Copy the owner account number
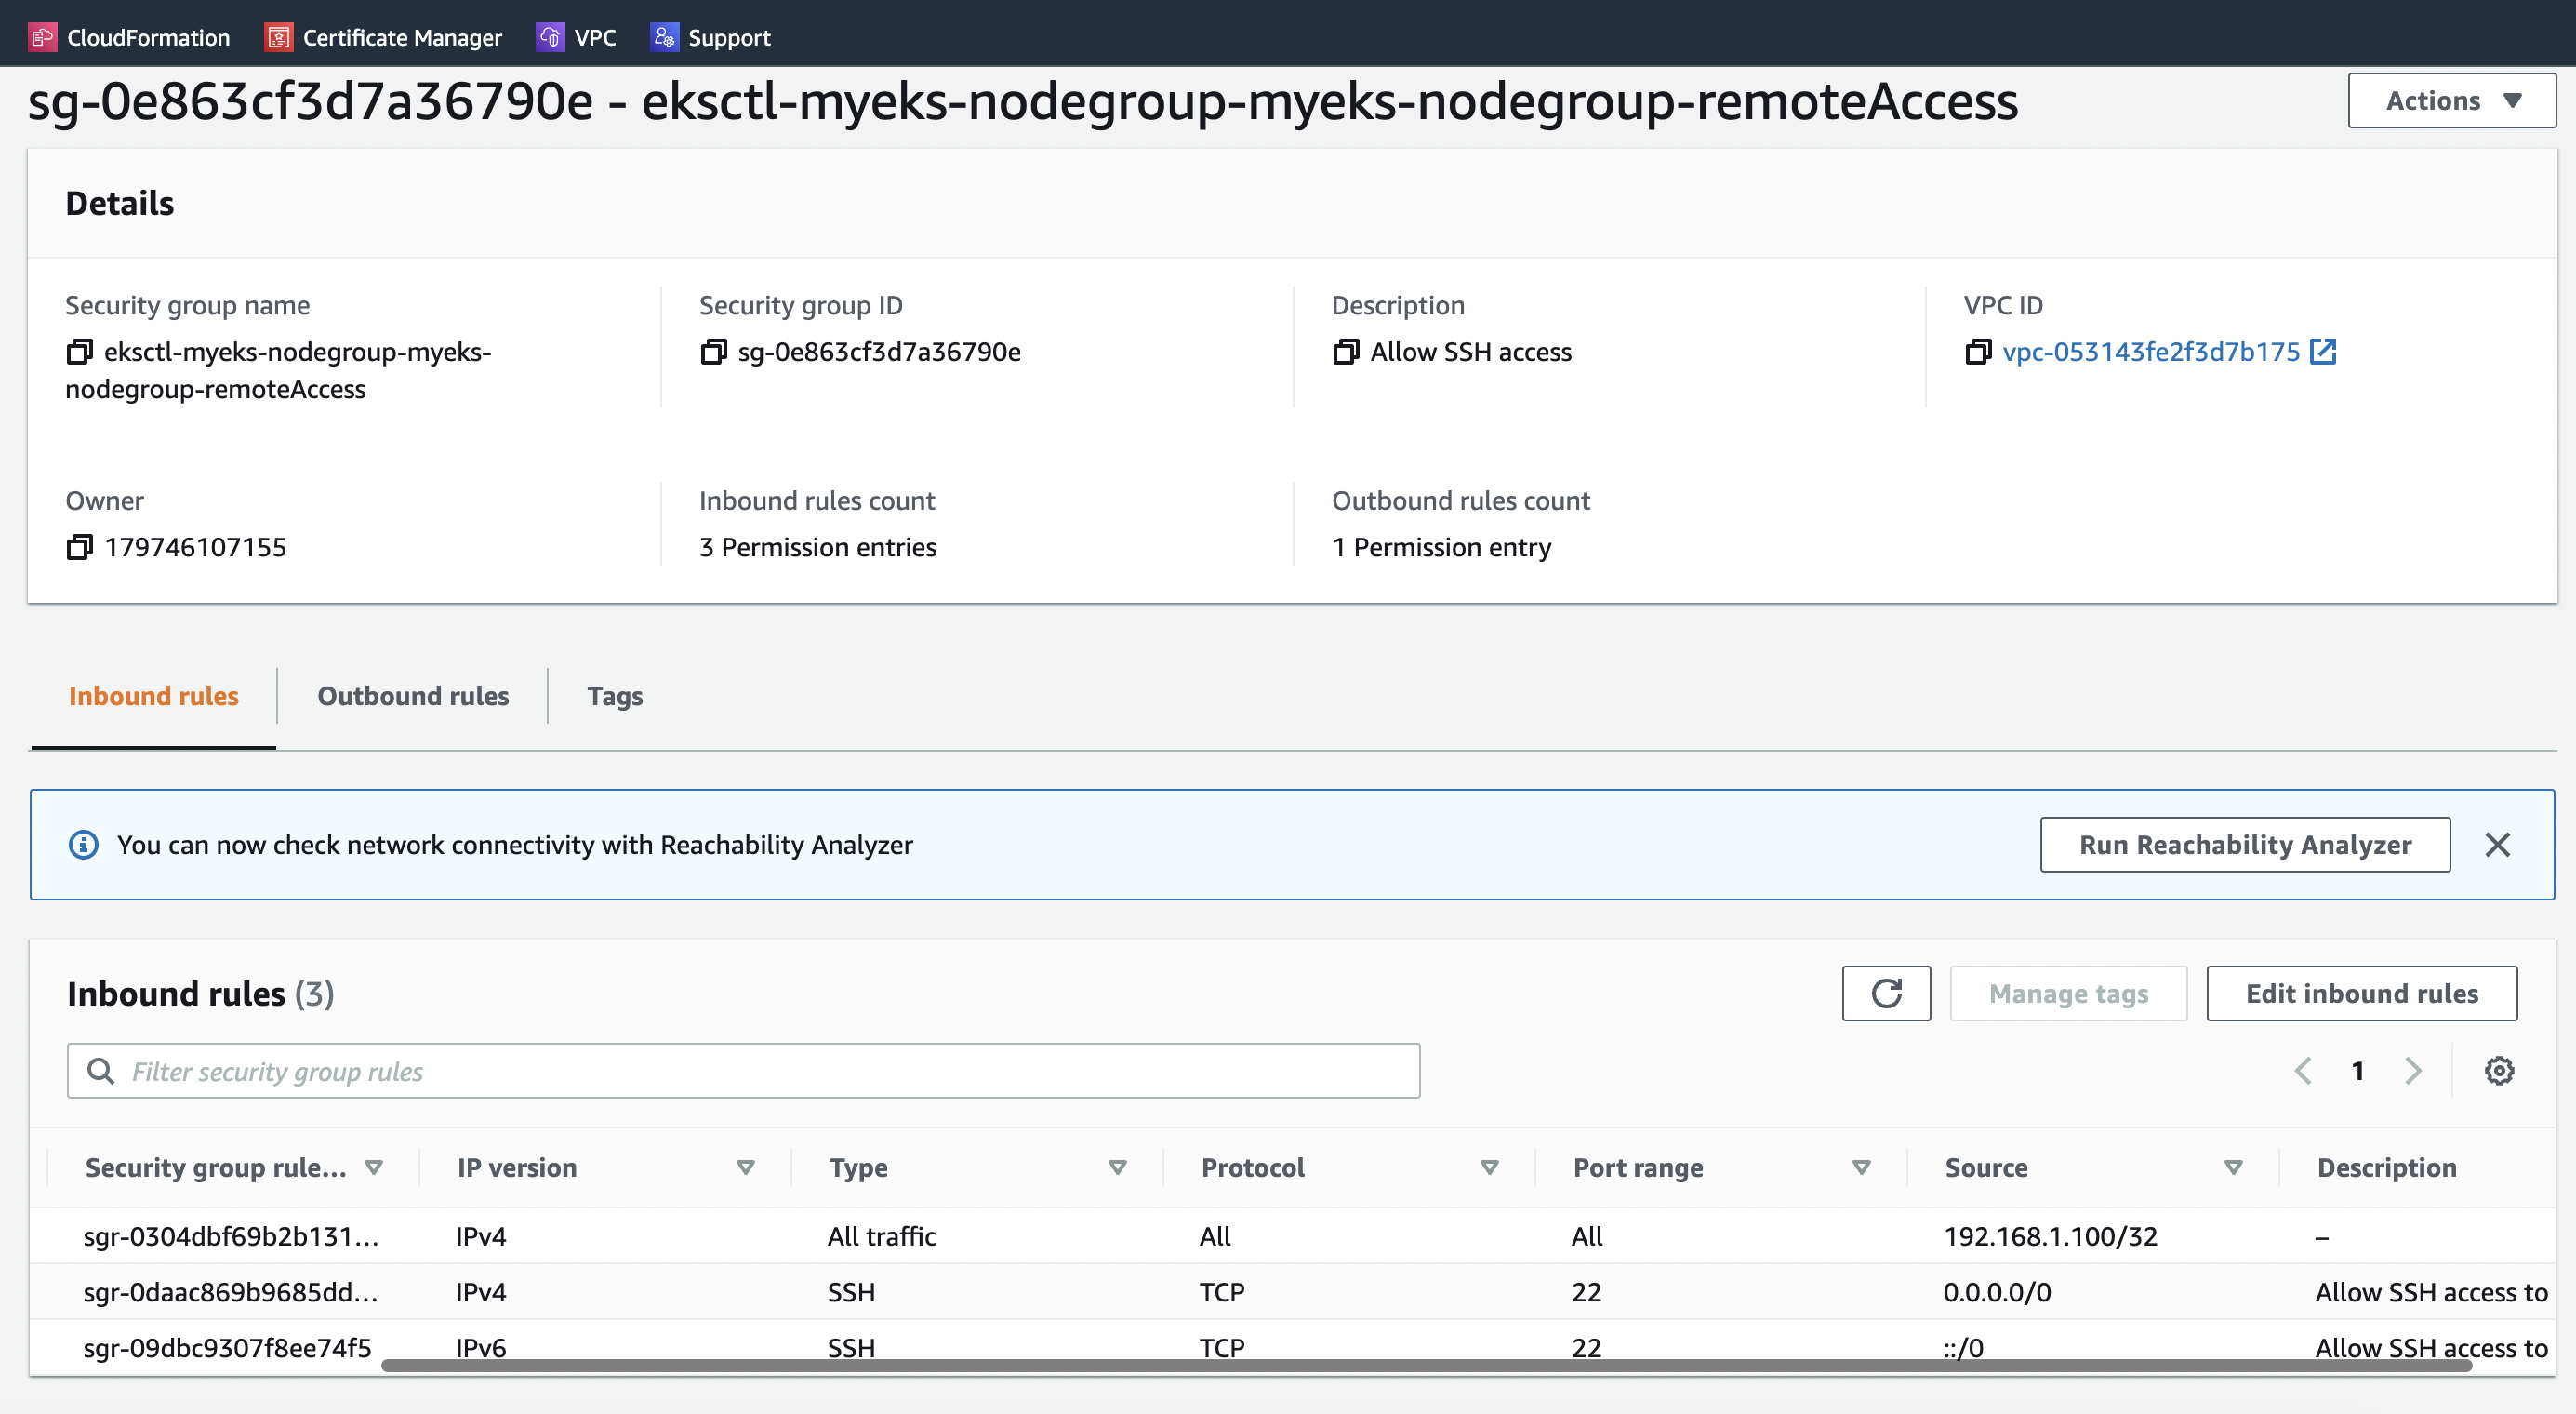 79,547
